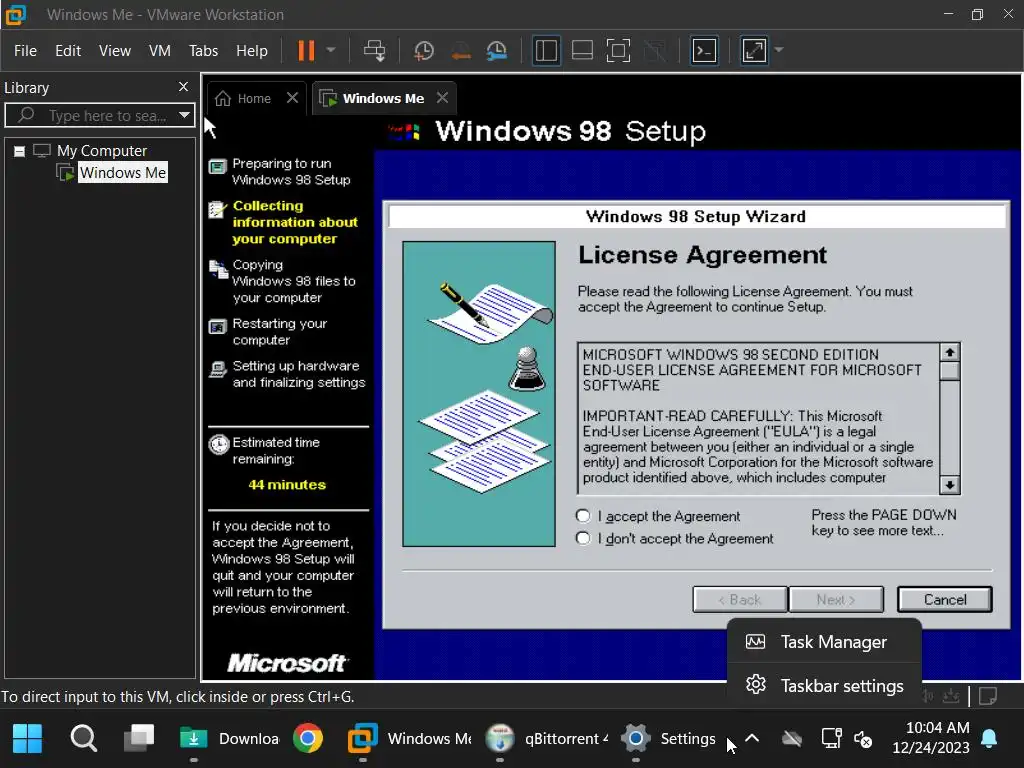Open Task Manager from the context menu
The height and width of the screenshot is (768, 1024).
(824, 642)
